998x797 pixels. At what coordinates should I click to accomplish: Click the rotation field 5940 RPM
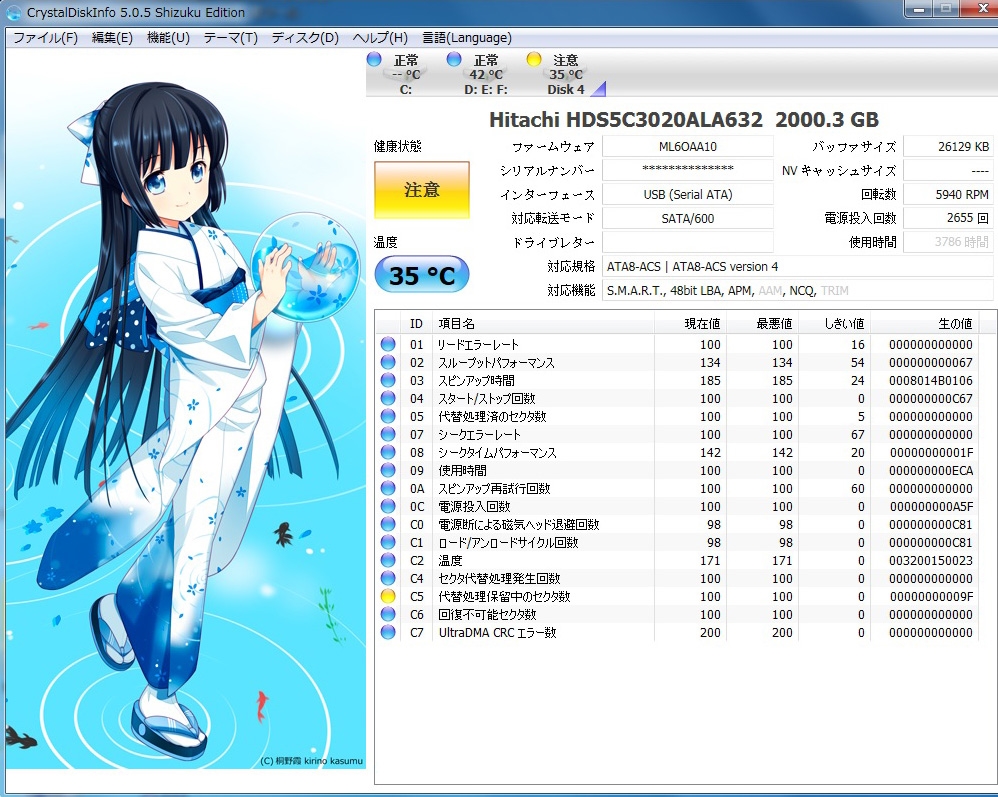[x=948, y=194]
